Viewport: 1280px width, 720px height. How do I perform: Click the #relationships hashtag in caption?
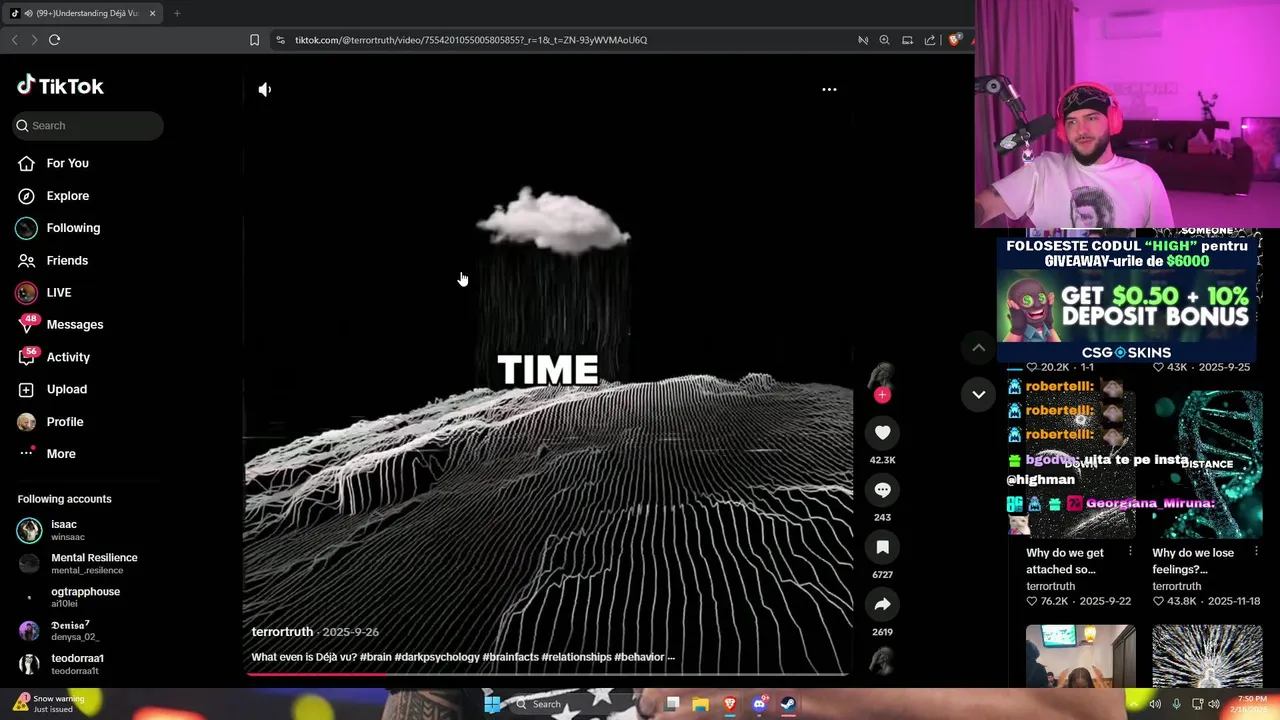(x=576, y=657)
